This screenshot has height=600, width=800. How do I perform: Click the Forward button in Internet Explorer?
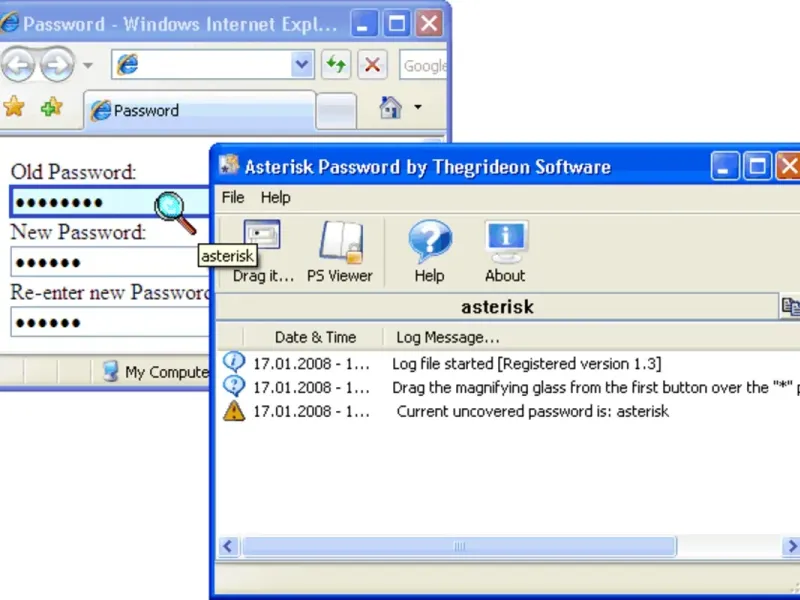point(57,64)
